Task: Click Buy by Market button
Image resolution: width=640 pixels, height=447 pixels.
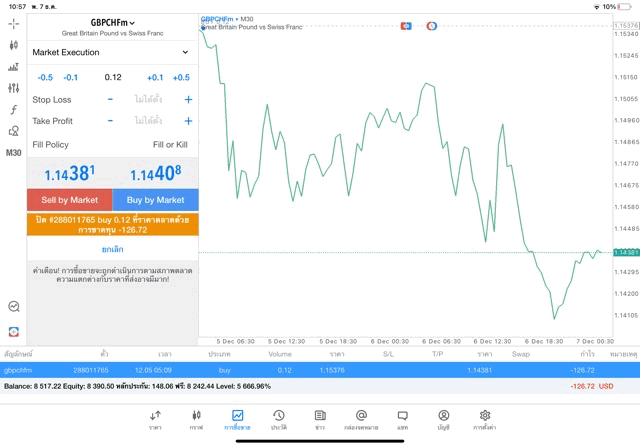Action: [156, 200]
